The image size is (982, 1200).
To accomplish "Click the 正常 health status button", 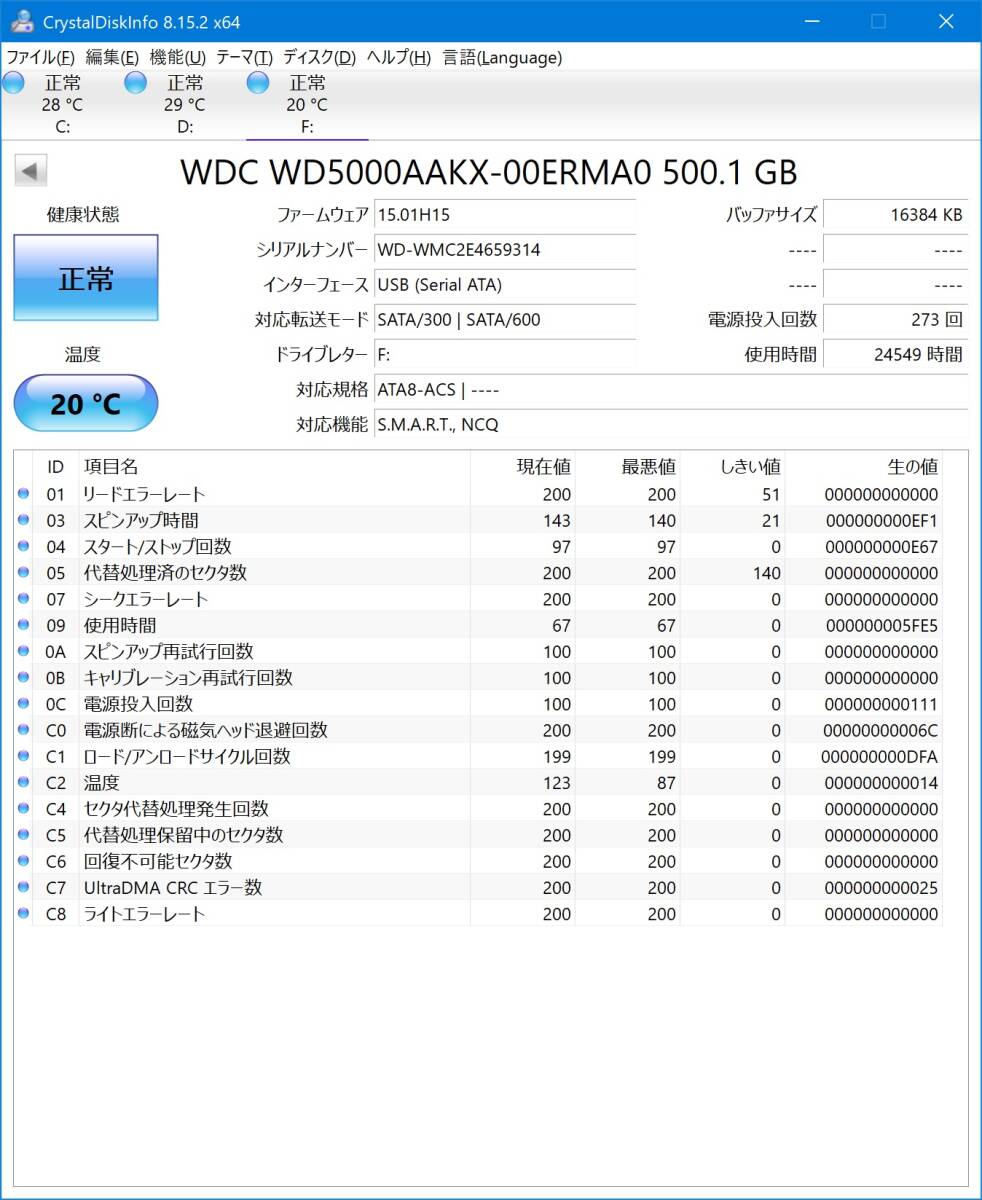I will (86, 278).
